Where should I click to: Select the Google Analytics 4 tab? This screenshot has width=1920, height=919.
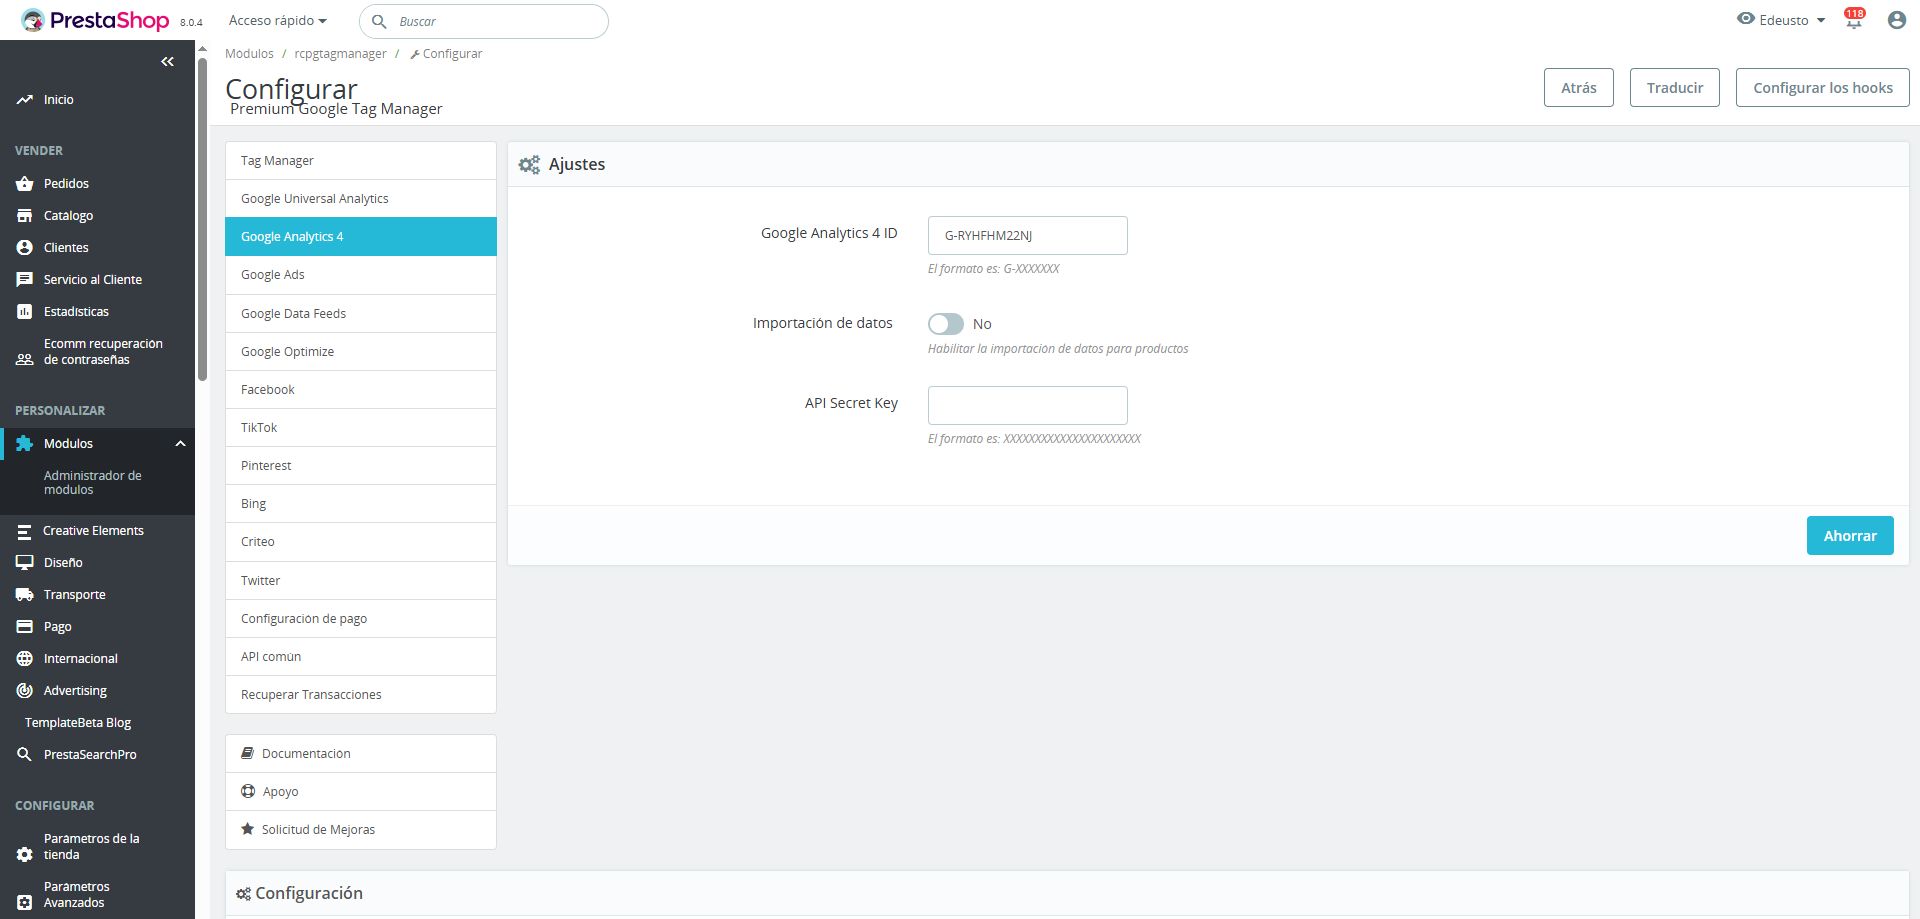click(361, 237)
